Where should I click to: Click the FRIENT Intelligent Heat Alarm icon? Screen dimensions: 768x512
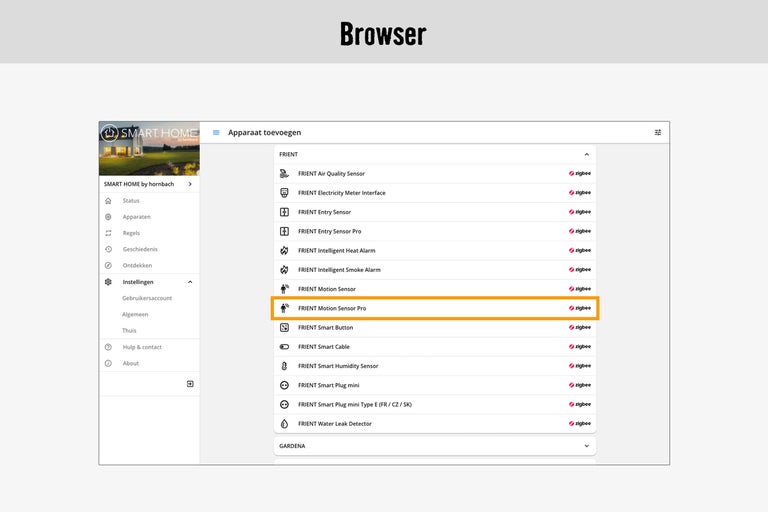point(284,250)
